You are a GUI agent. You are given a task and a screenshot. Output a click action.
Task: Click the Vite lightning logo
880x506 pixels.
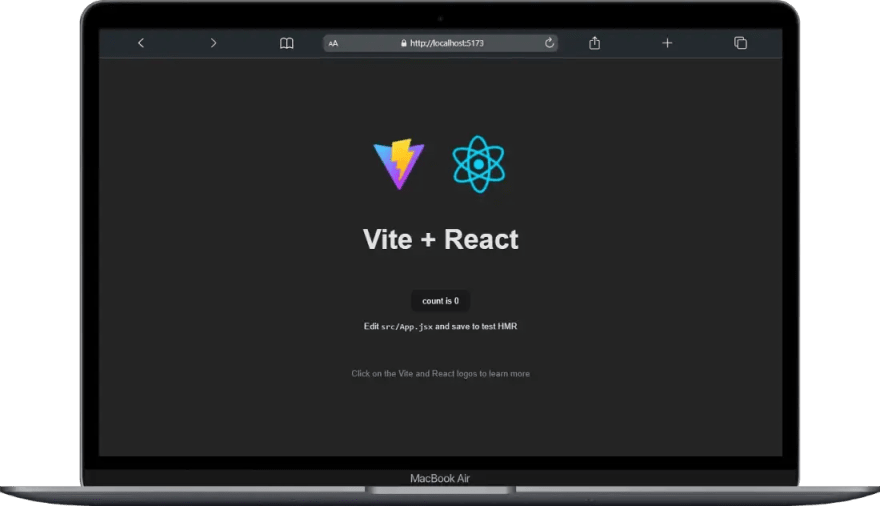(399, 164)
